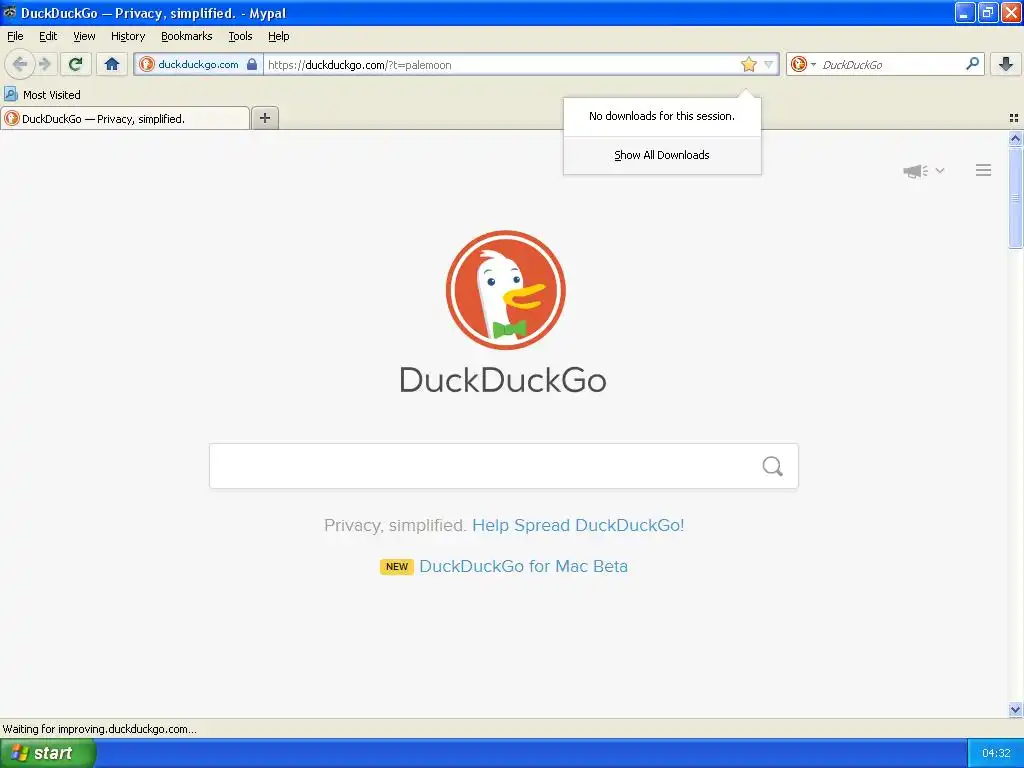Open the View menu

pyautogui.click(x=84, y=36)
